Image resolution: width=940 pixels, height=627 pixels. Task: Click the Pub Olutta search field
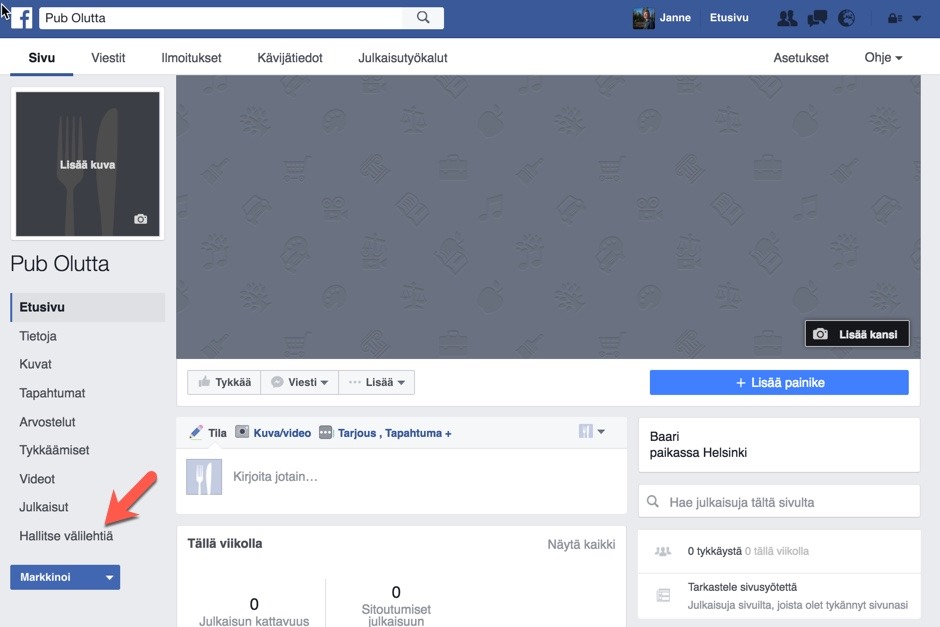[222, 18]
